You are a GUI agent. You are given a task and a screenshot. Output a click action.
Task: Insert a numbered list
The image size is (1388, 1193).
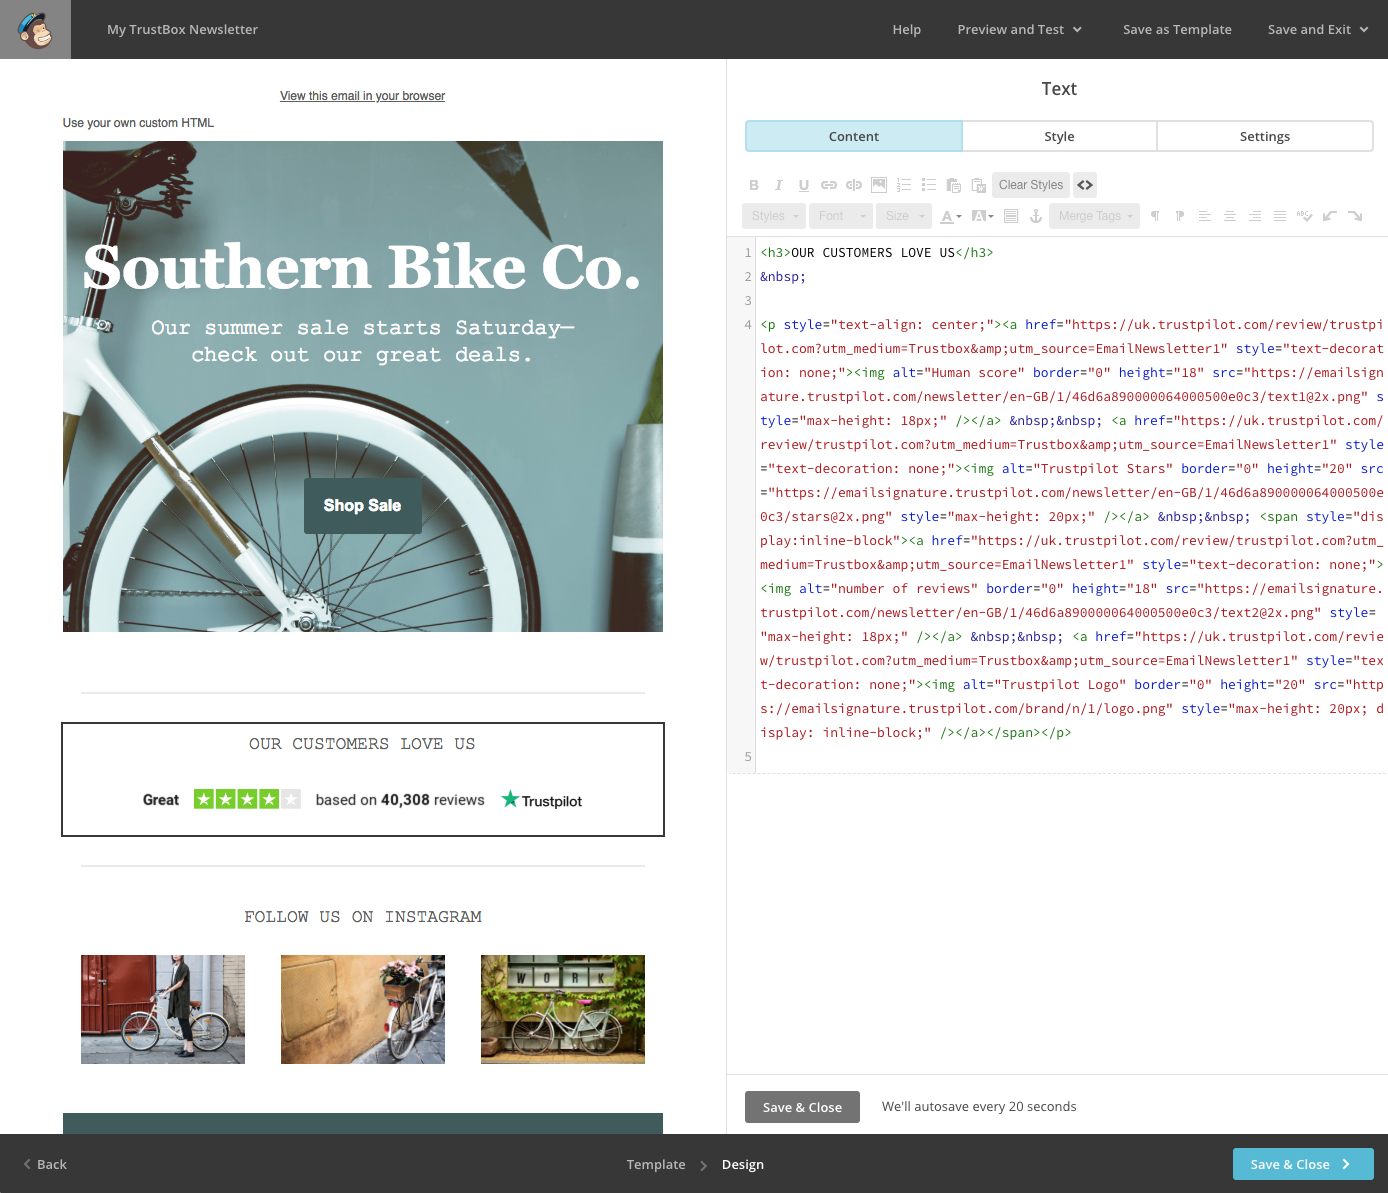coord(904,185)
